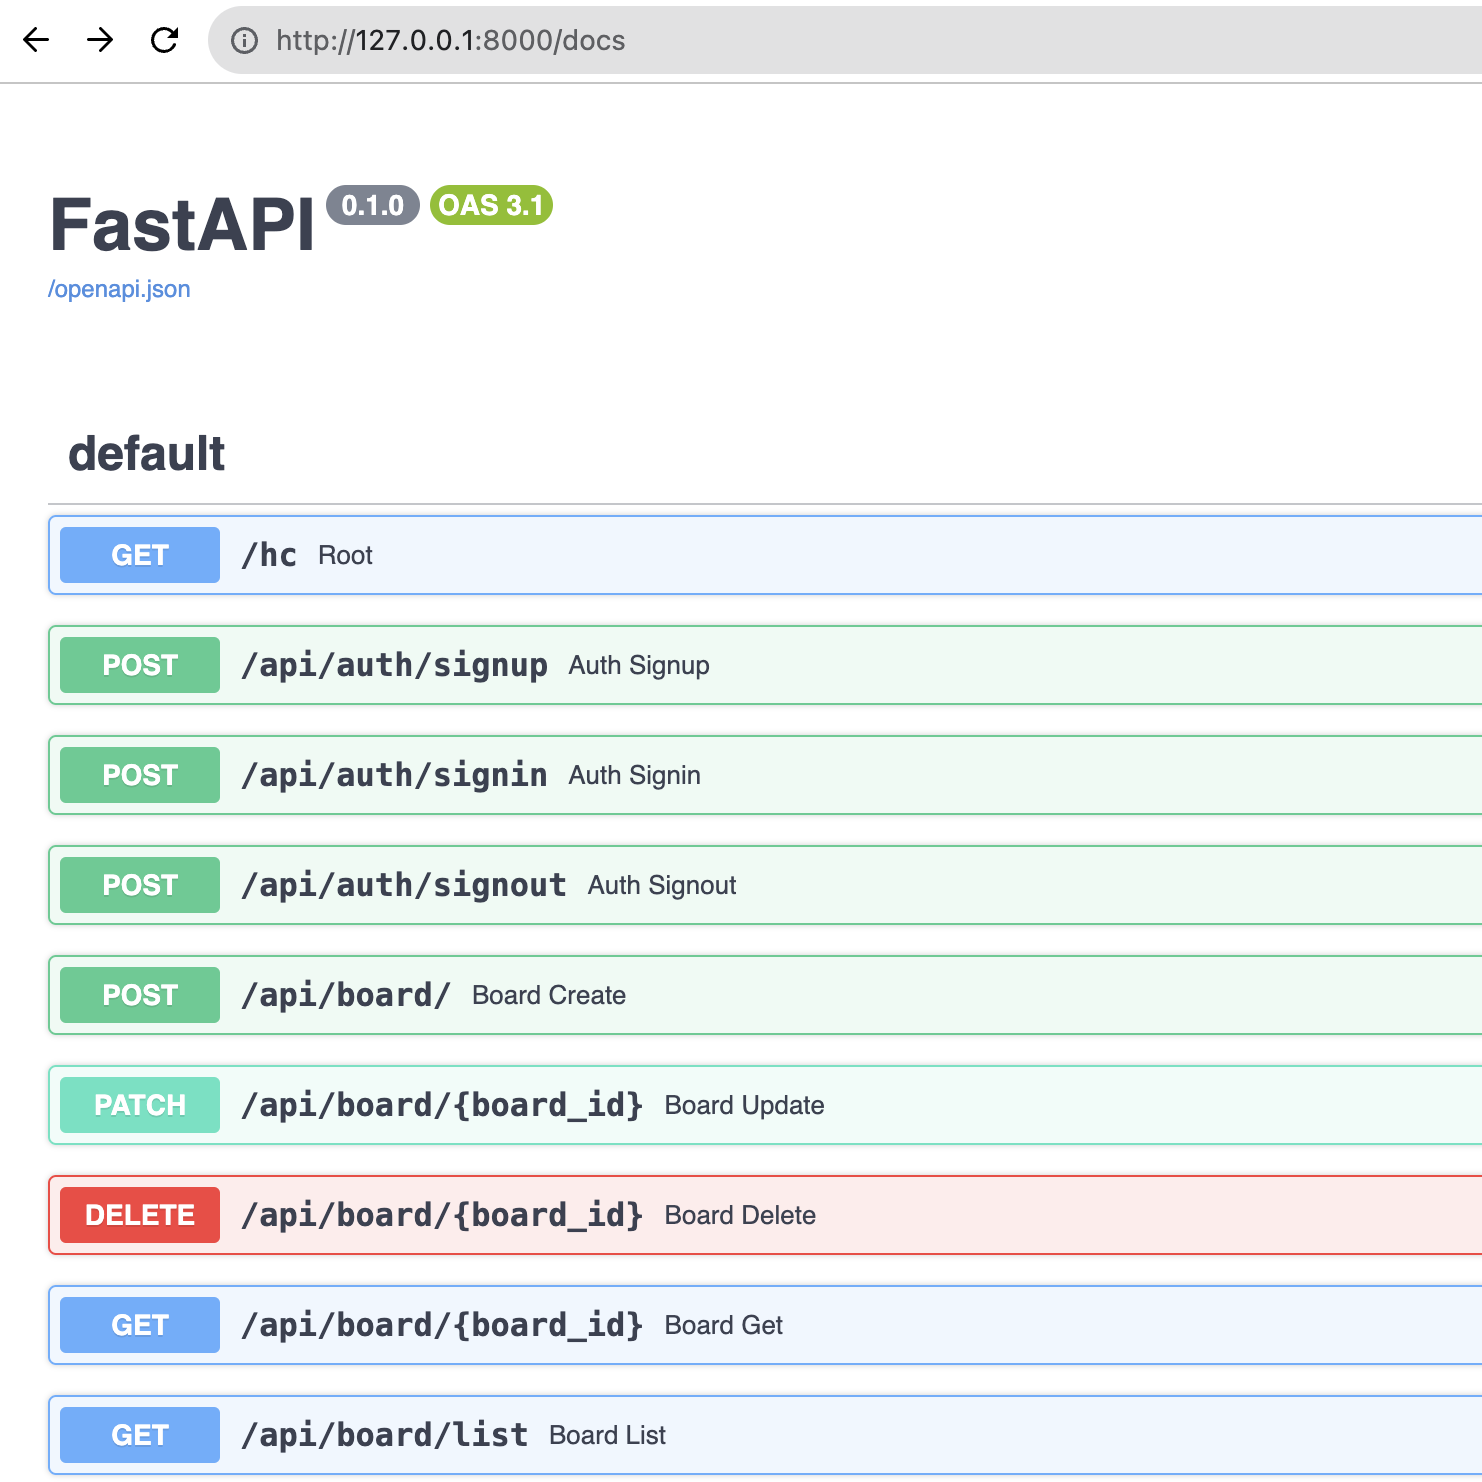Click the /hc path text

(x=269, y=555)
